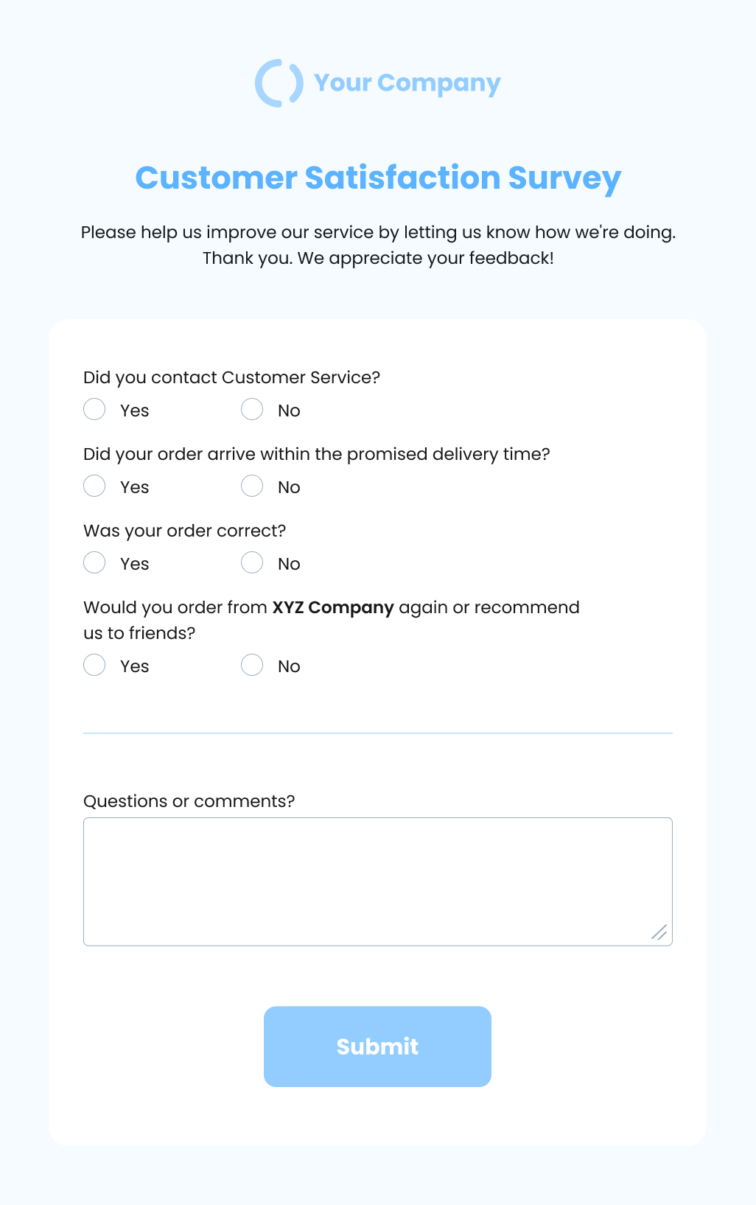
Task: Choose No for promised delivery time question
Action: 252,486
